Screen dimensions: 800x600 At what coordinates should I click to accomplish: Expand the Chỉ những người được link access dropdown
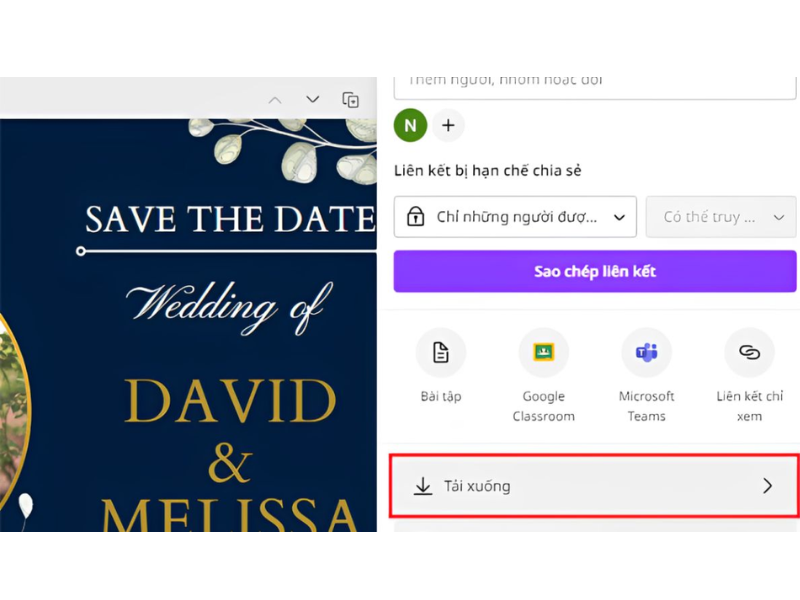(x=515, y=217)
